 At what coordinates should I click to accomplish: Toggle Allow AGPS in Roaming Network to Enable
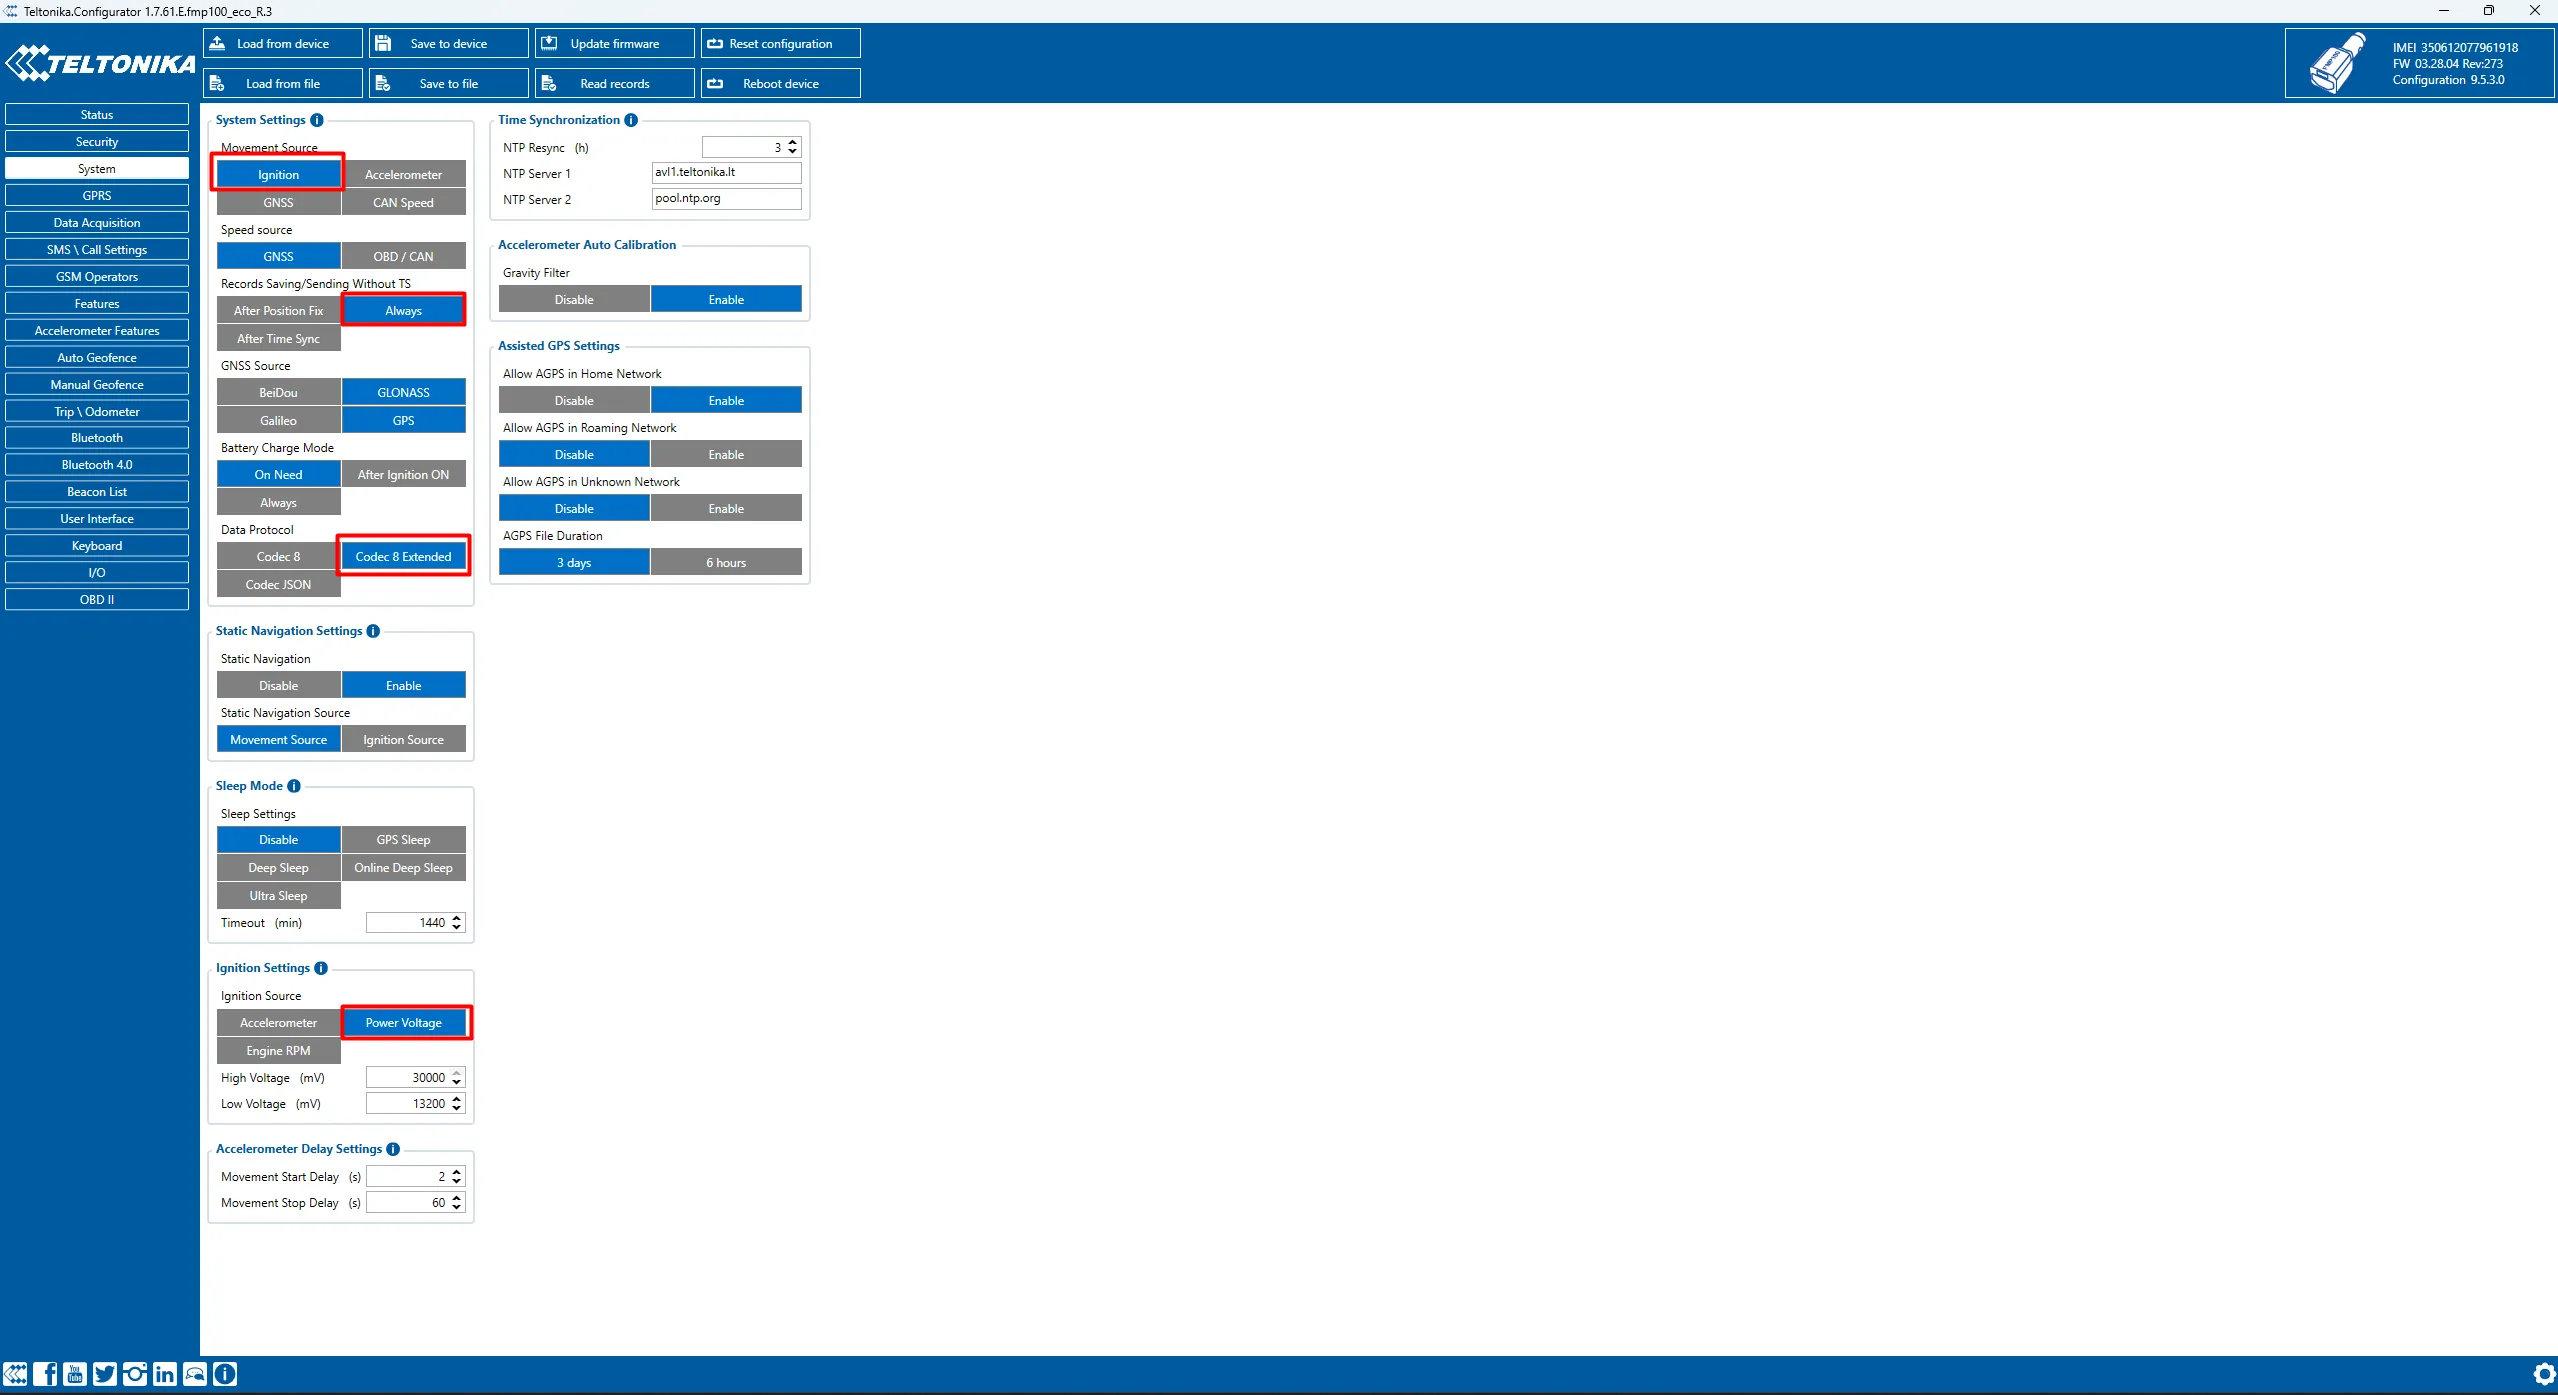point(723,454)
